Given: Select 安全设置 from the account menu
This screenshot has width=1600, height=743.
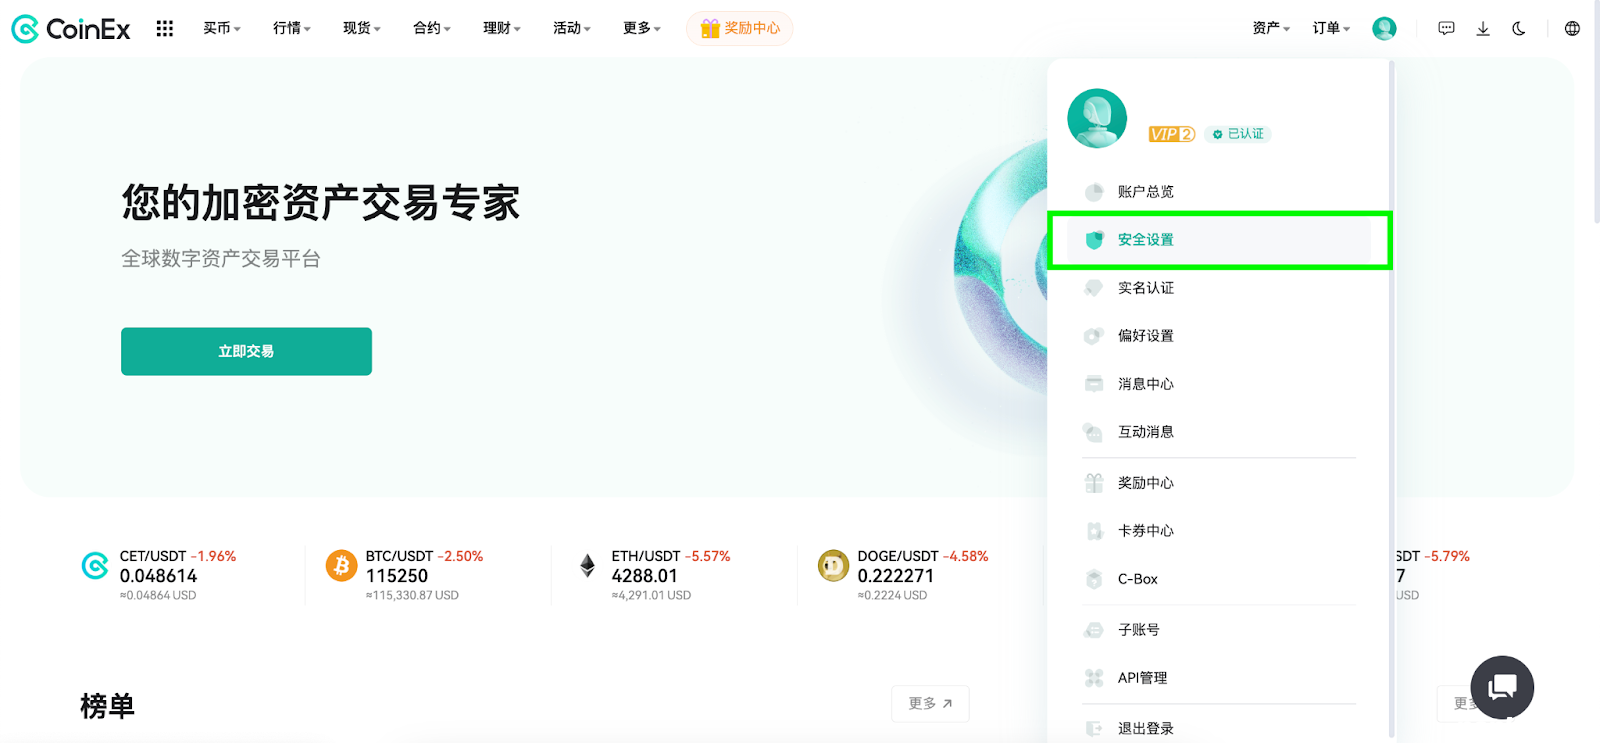Looking at the screenshot, I should point(1146,240).
